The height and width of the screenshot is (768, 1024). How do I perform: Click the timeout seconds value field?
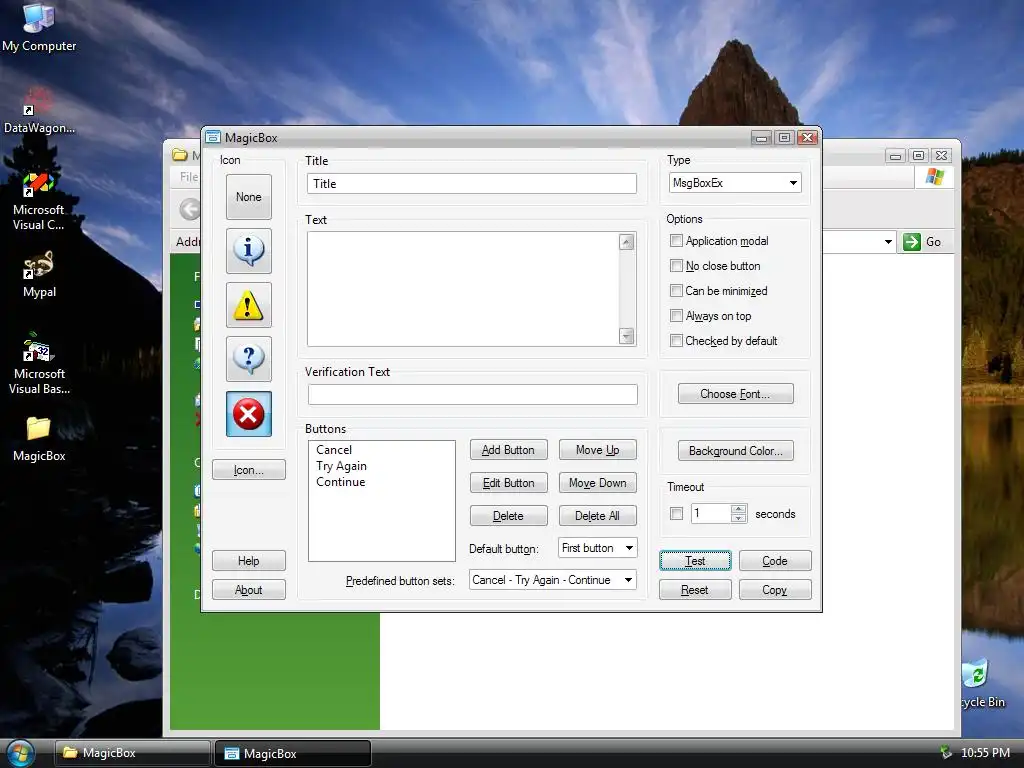click(711, 513)
